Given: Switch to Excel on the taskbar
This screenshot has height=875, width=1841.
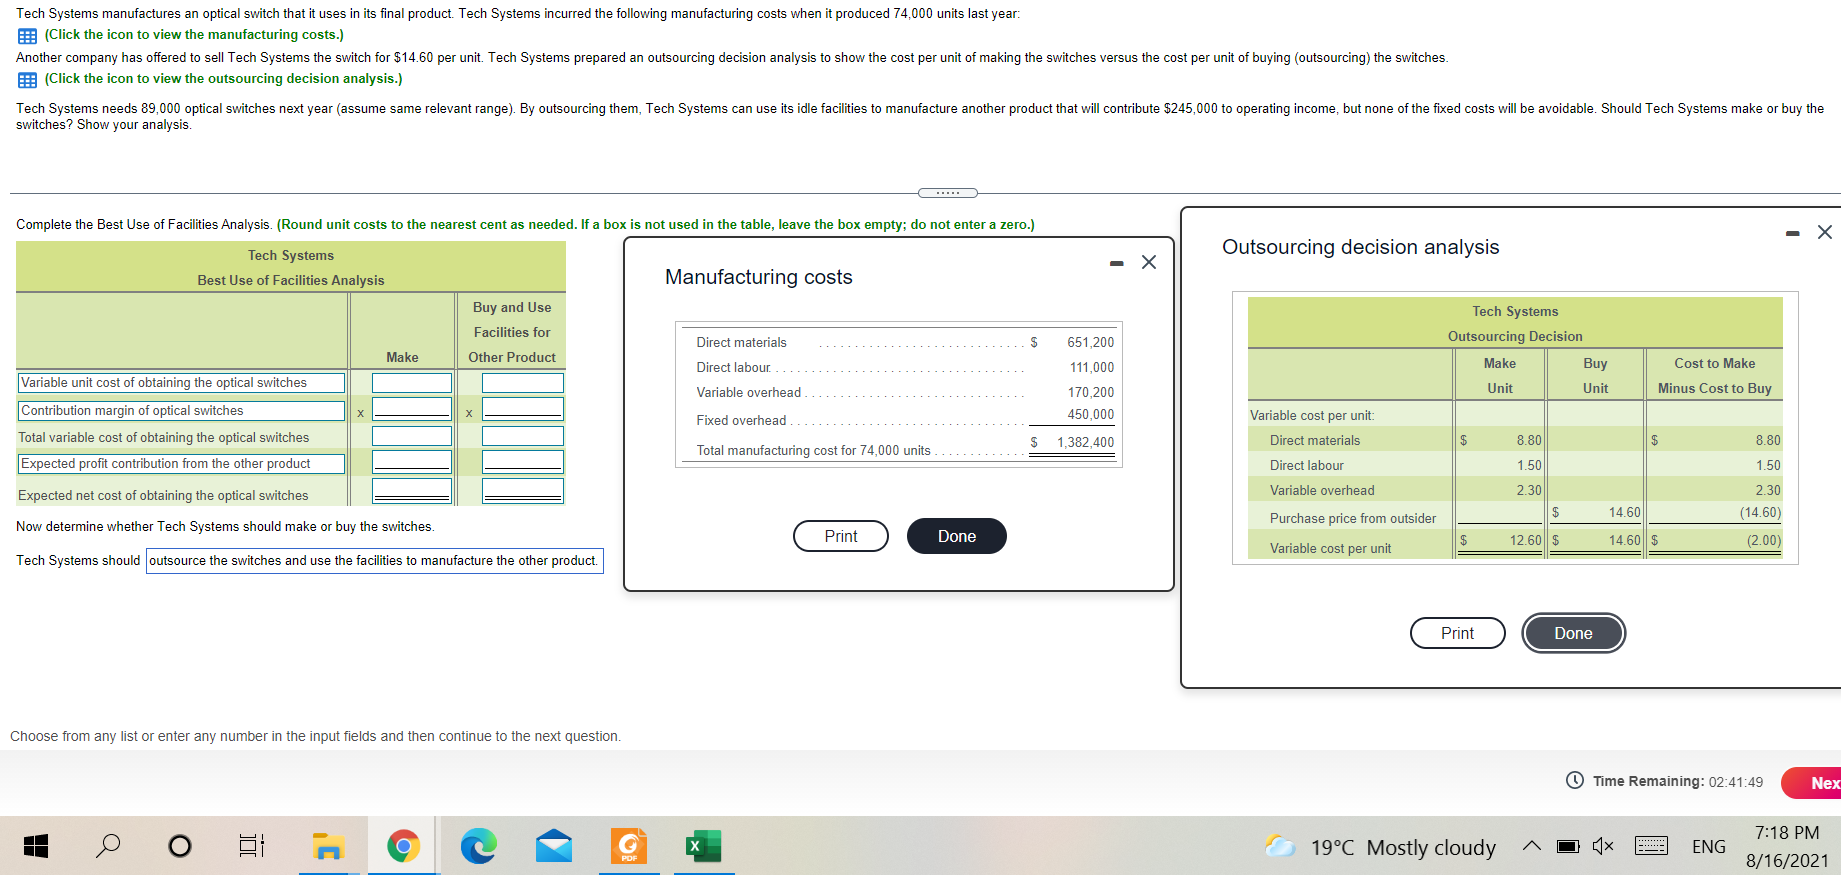Looking at the screenshot, I should pyautogui.click(x=704, y=846).
